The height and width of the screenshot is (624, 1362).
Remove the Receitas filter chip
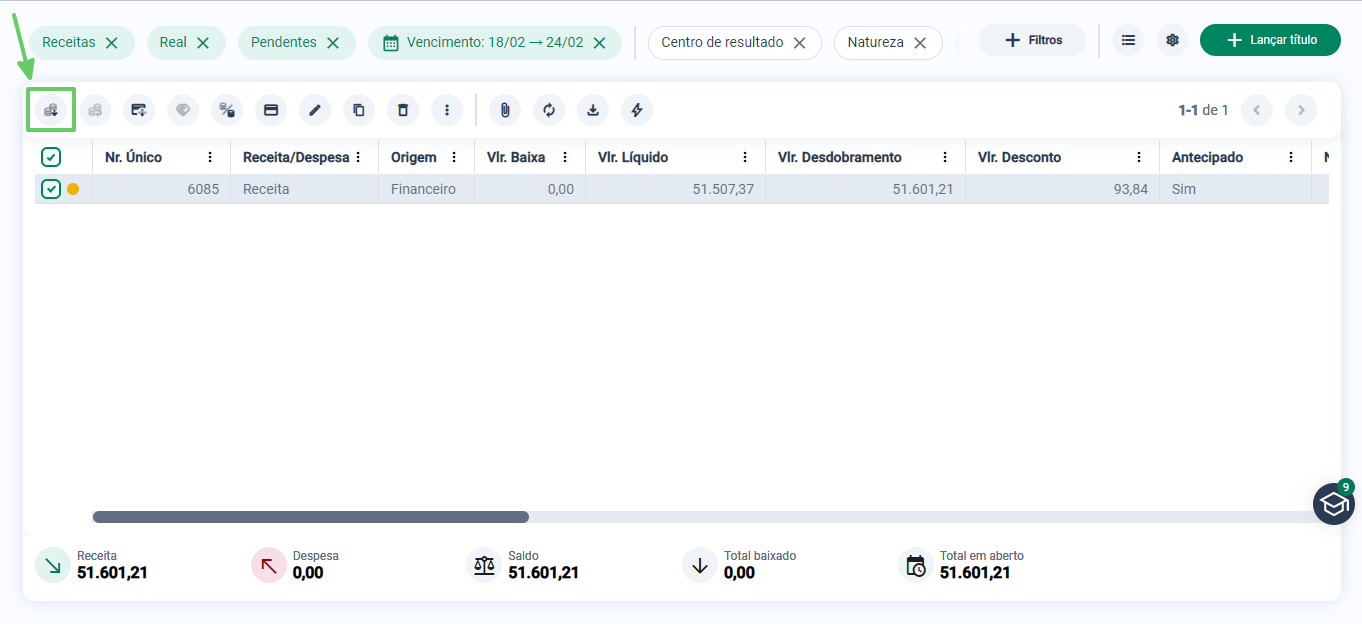pos(112,43)
